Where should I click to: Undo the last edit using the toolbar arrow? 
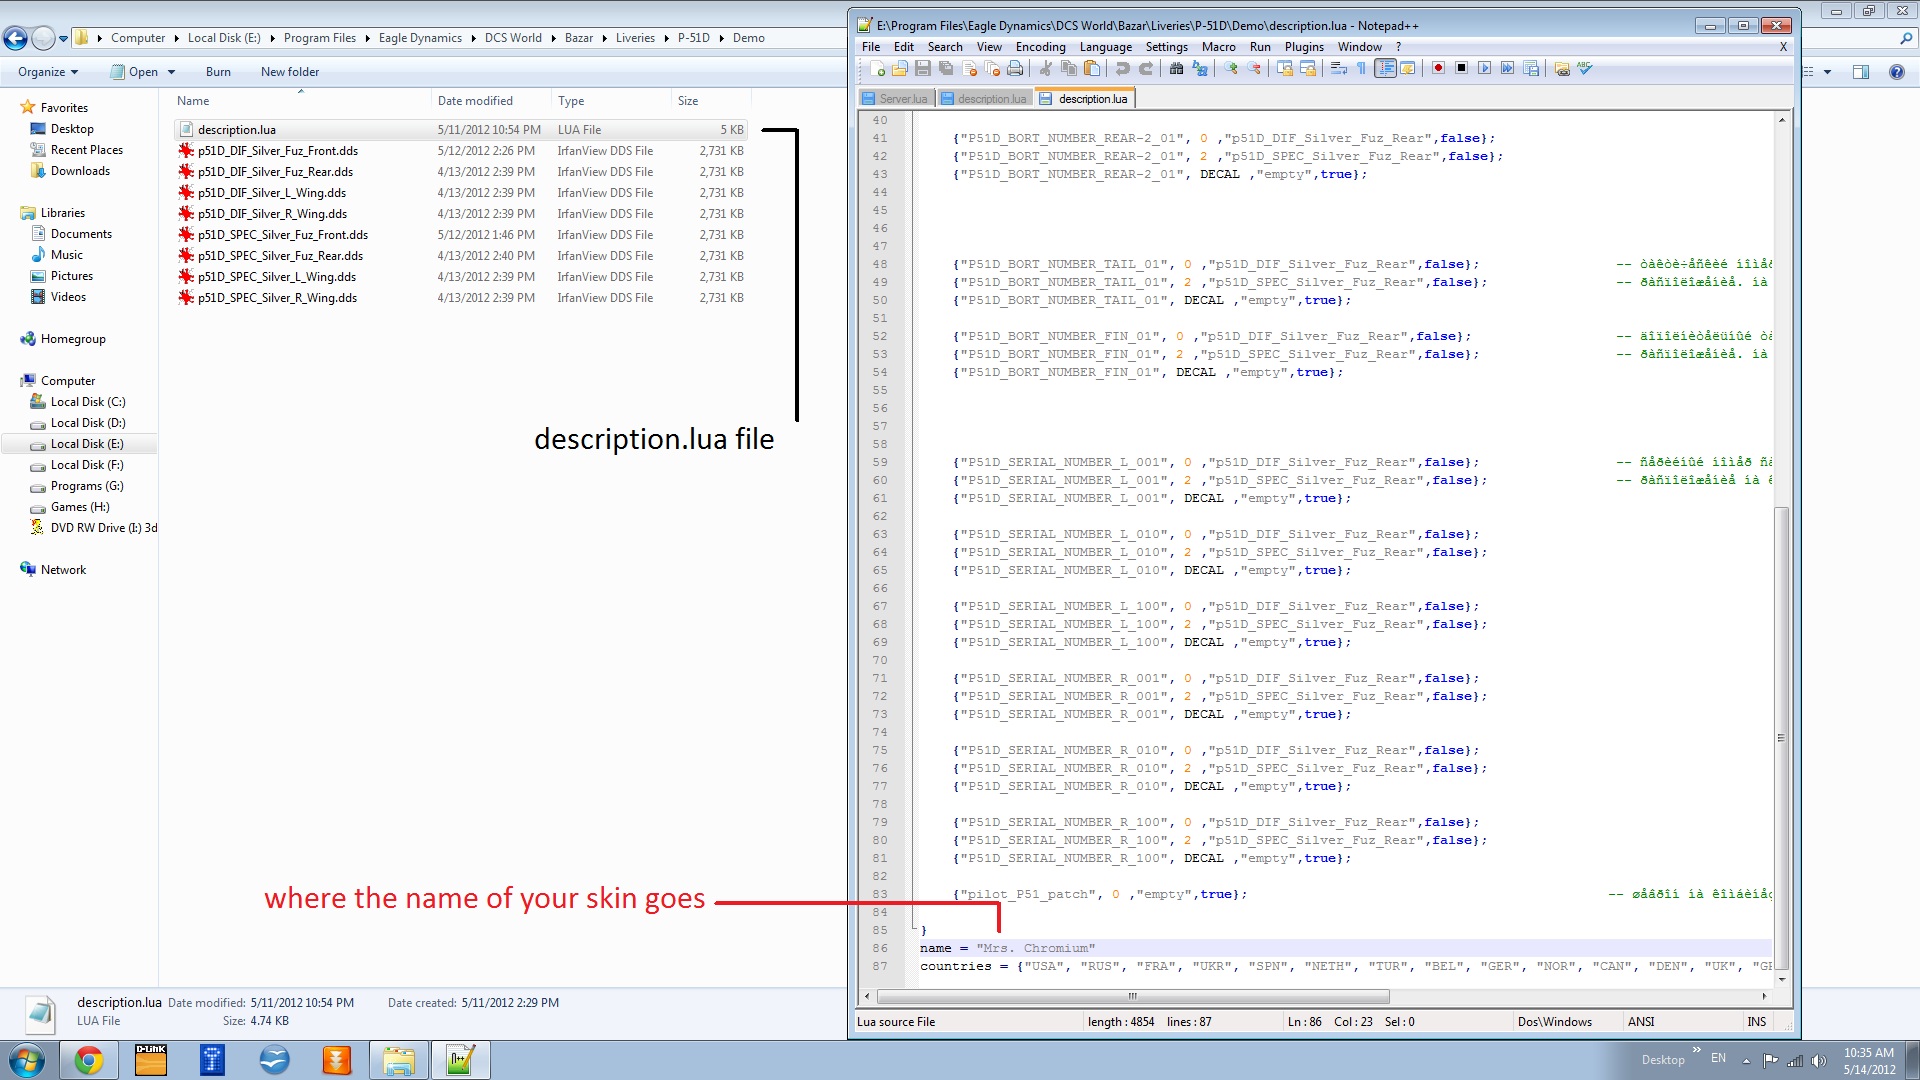tap(1122, 69)
